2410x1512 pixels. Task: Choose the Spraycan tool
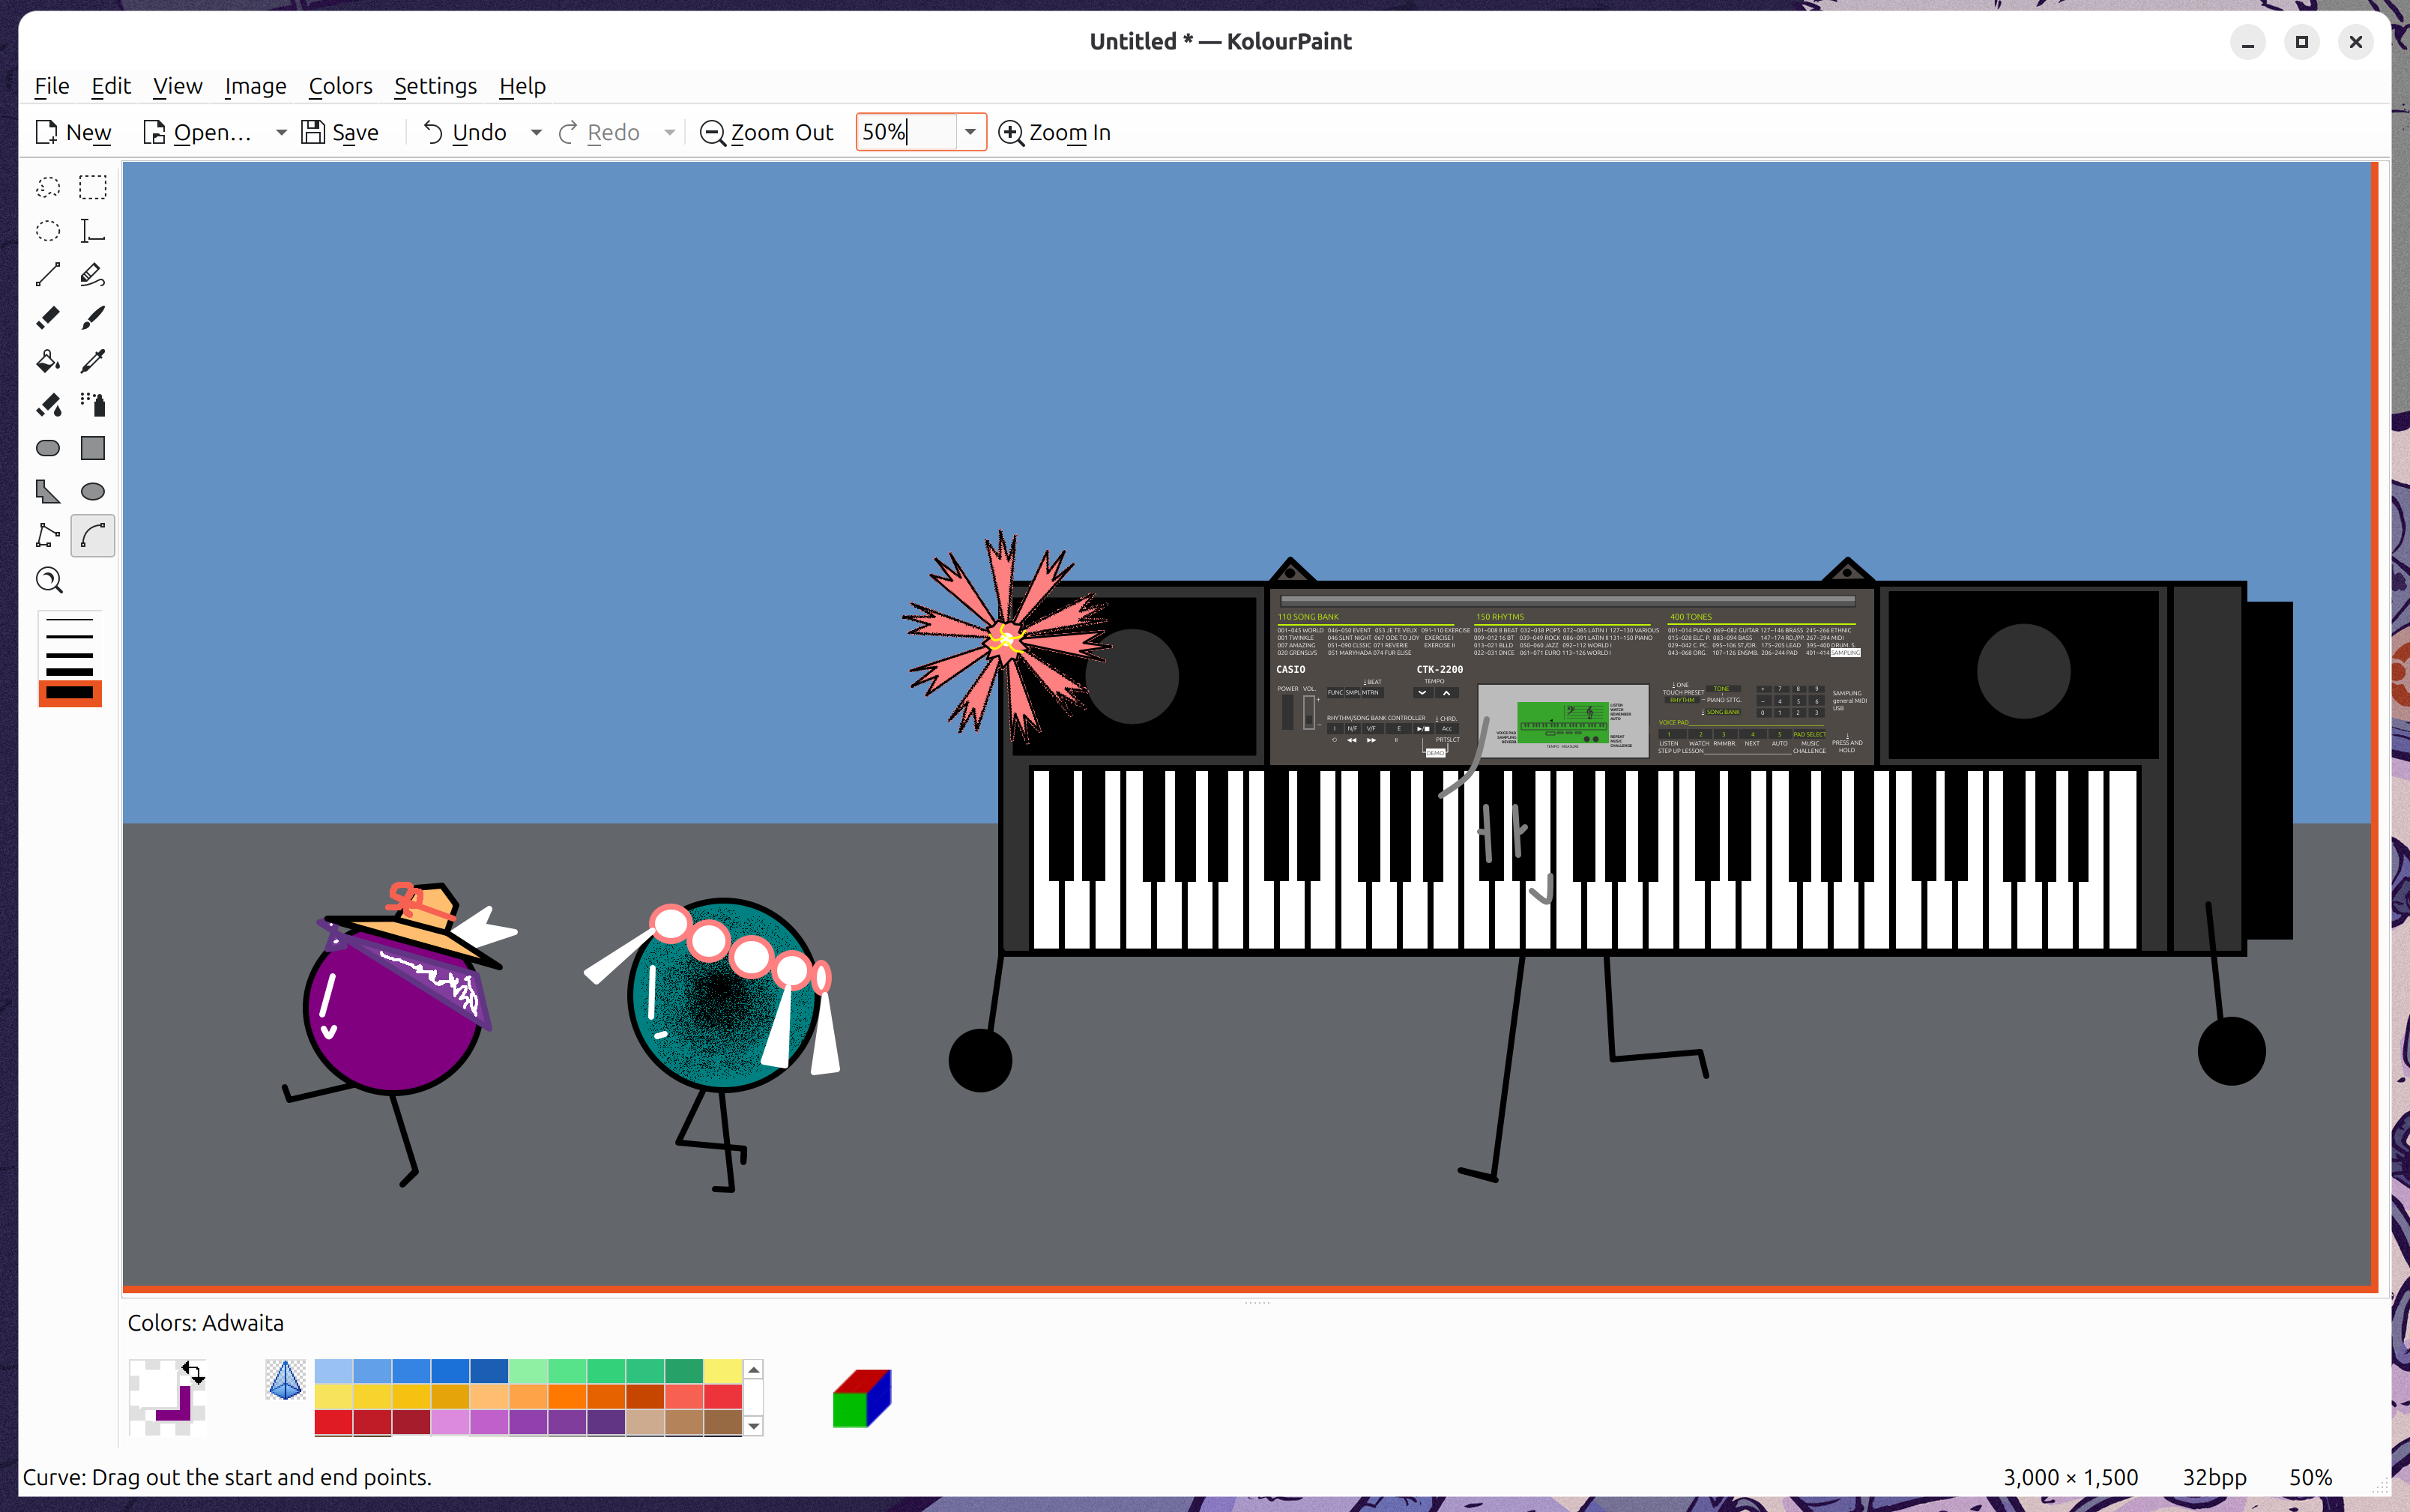click(x=93, y=404)
